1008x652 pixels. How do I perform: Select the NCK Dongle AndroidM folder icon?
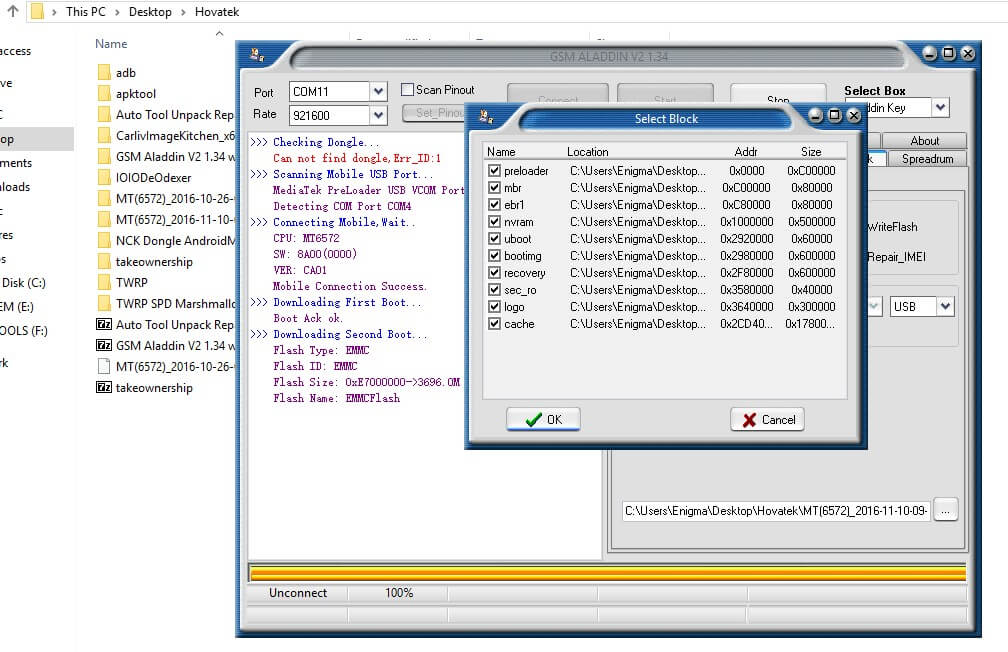pyautogui.click(x=104, y=240)
